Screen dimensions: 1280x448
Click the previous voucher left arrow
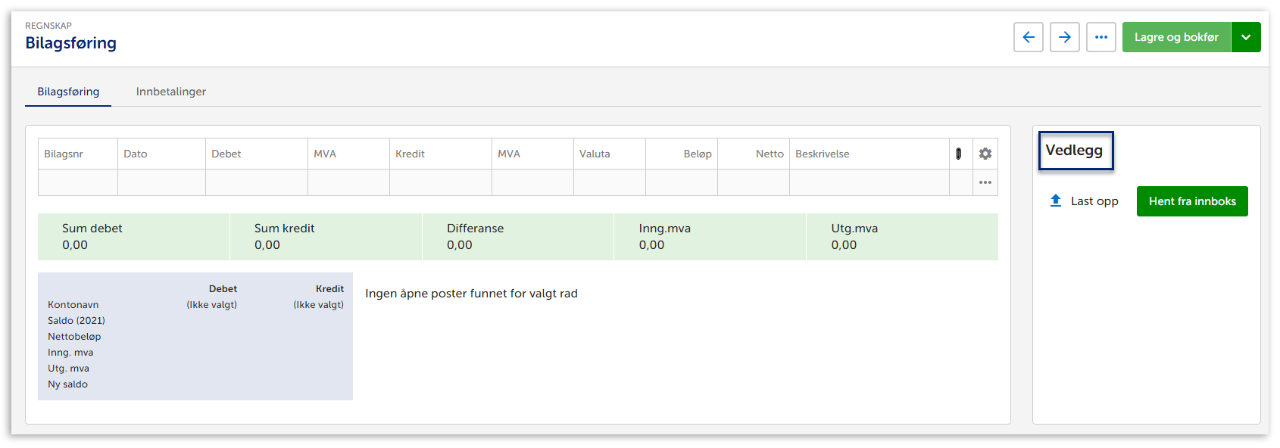1028,37
